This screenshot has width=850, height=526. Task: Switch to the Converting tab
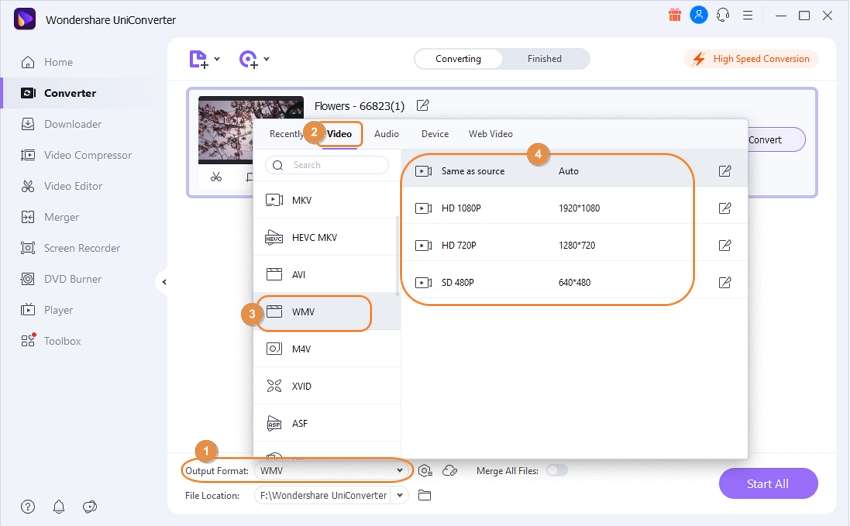point(458,59)
